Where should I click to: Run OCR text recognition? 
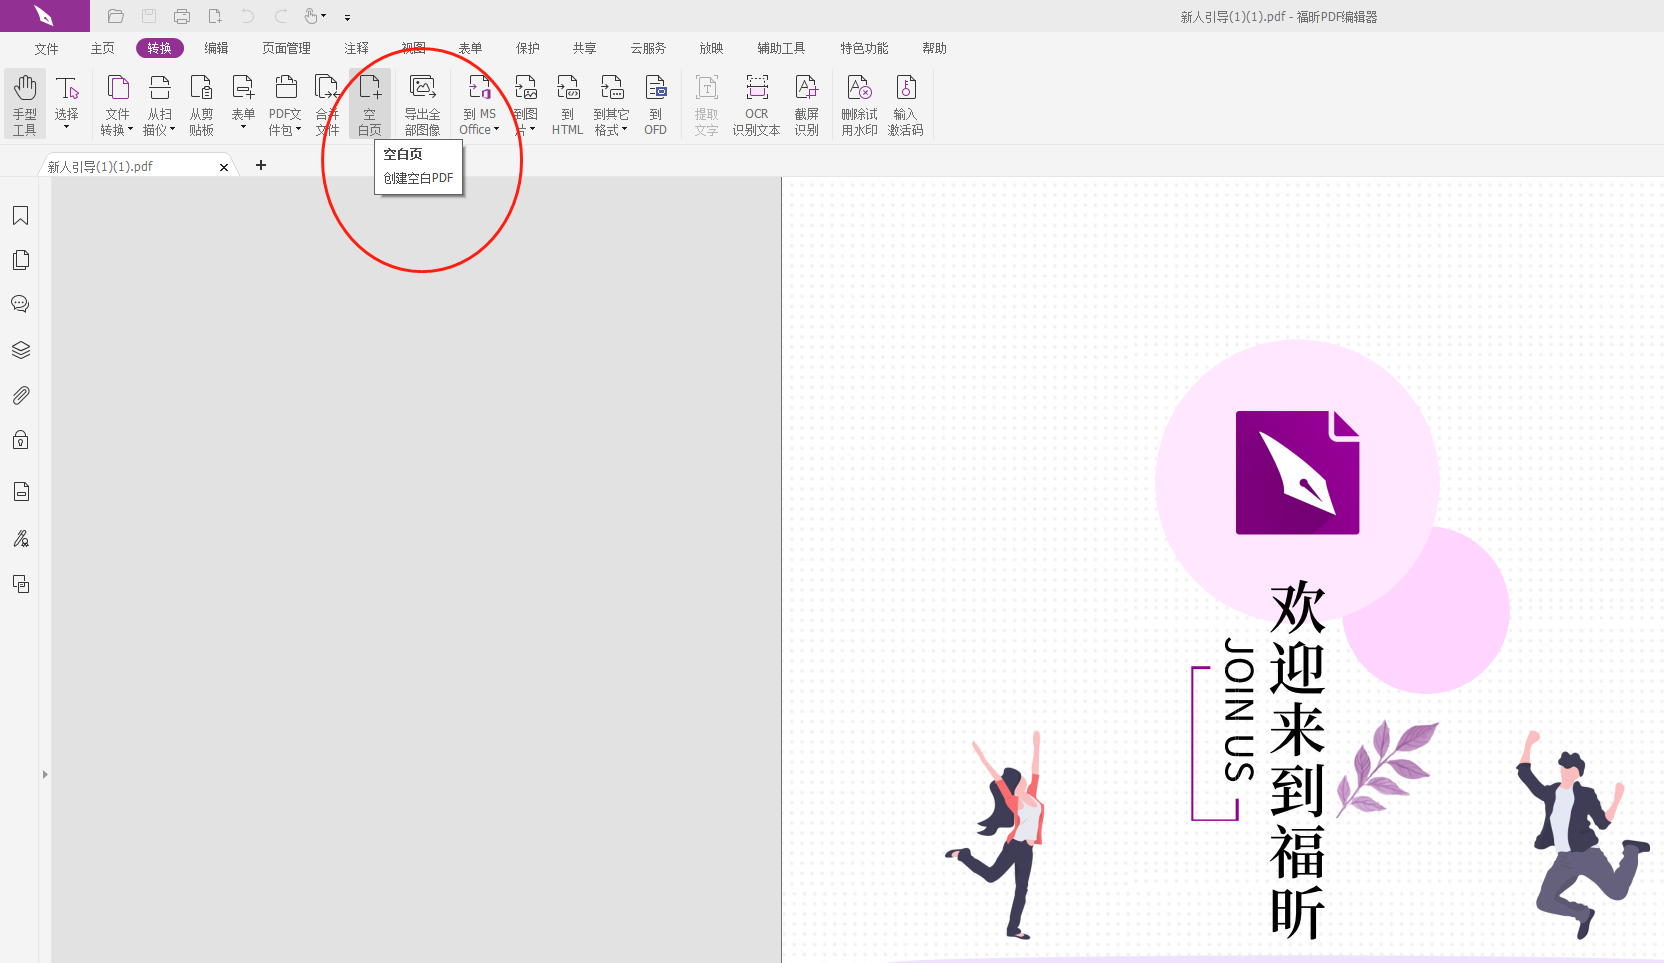pyautogui.click(x=756, y=103)
